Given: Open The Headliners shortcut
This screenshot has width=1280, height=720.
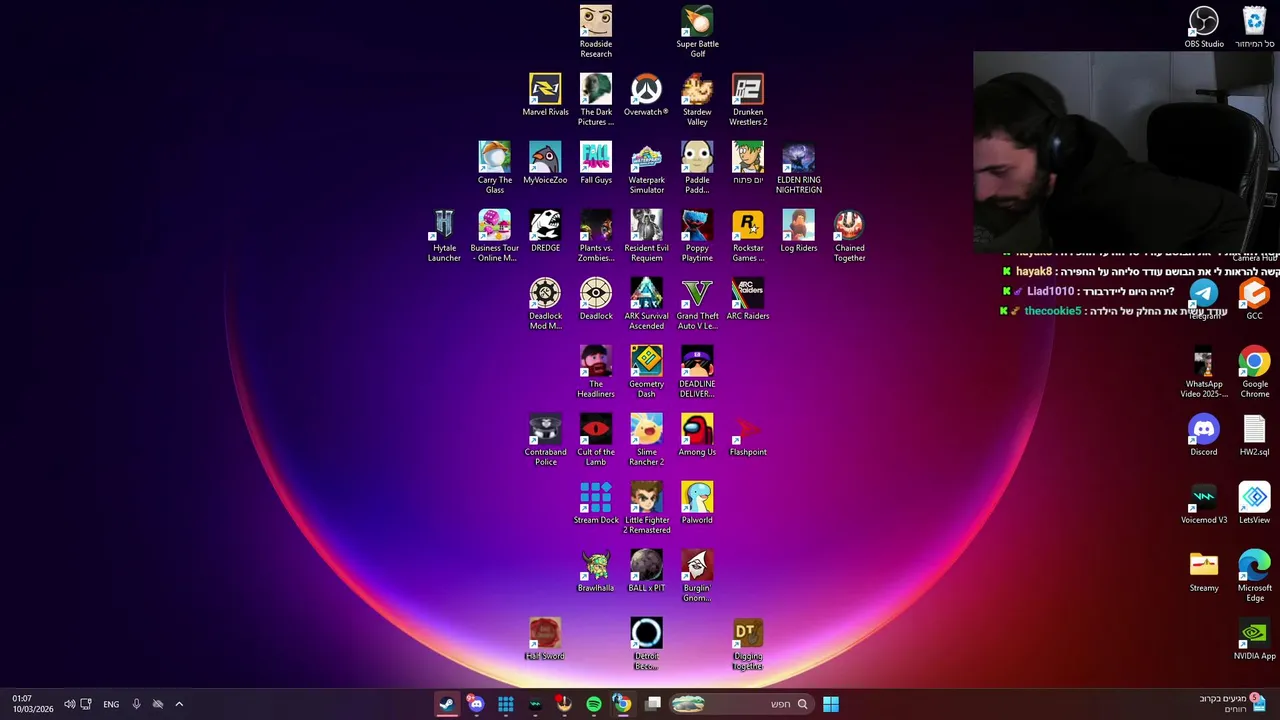Looking at the screenshot, I should (596, 371).
